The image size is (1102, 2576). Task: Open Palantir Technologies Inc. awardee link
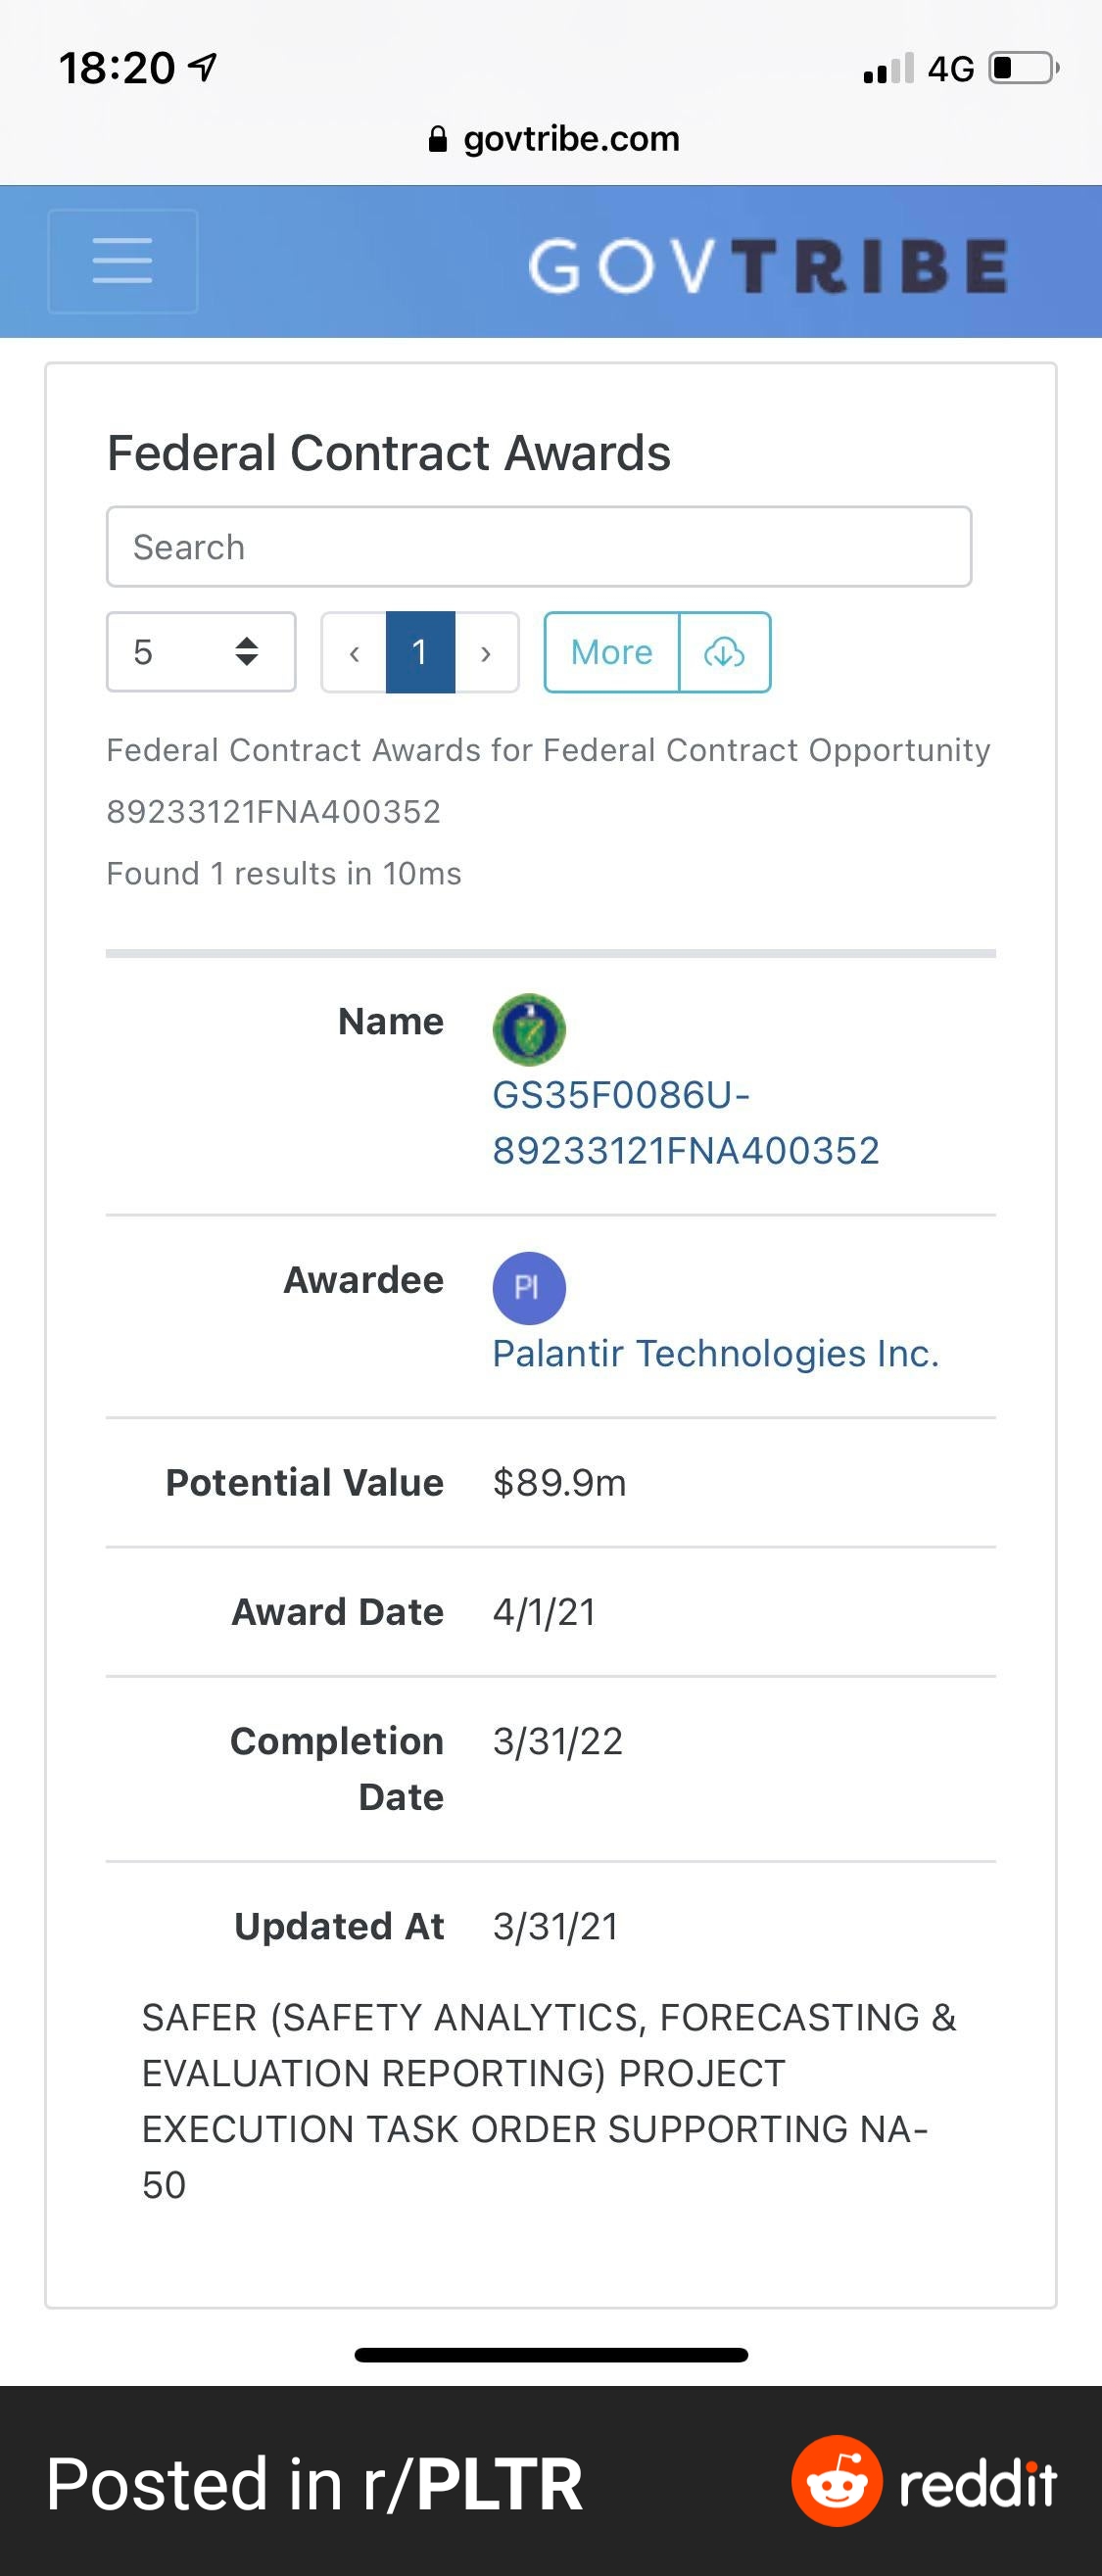point(715,1353)
